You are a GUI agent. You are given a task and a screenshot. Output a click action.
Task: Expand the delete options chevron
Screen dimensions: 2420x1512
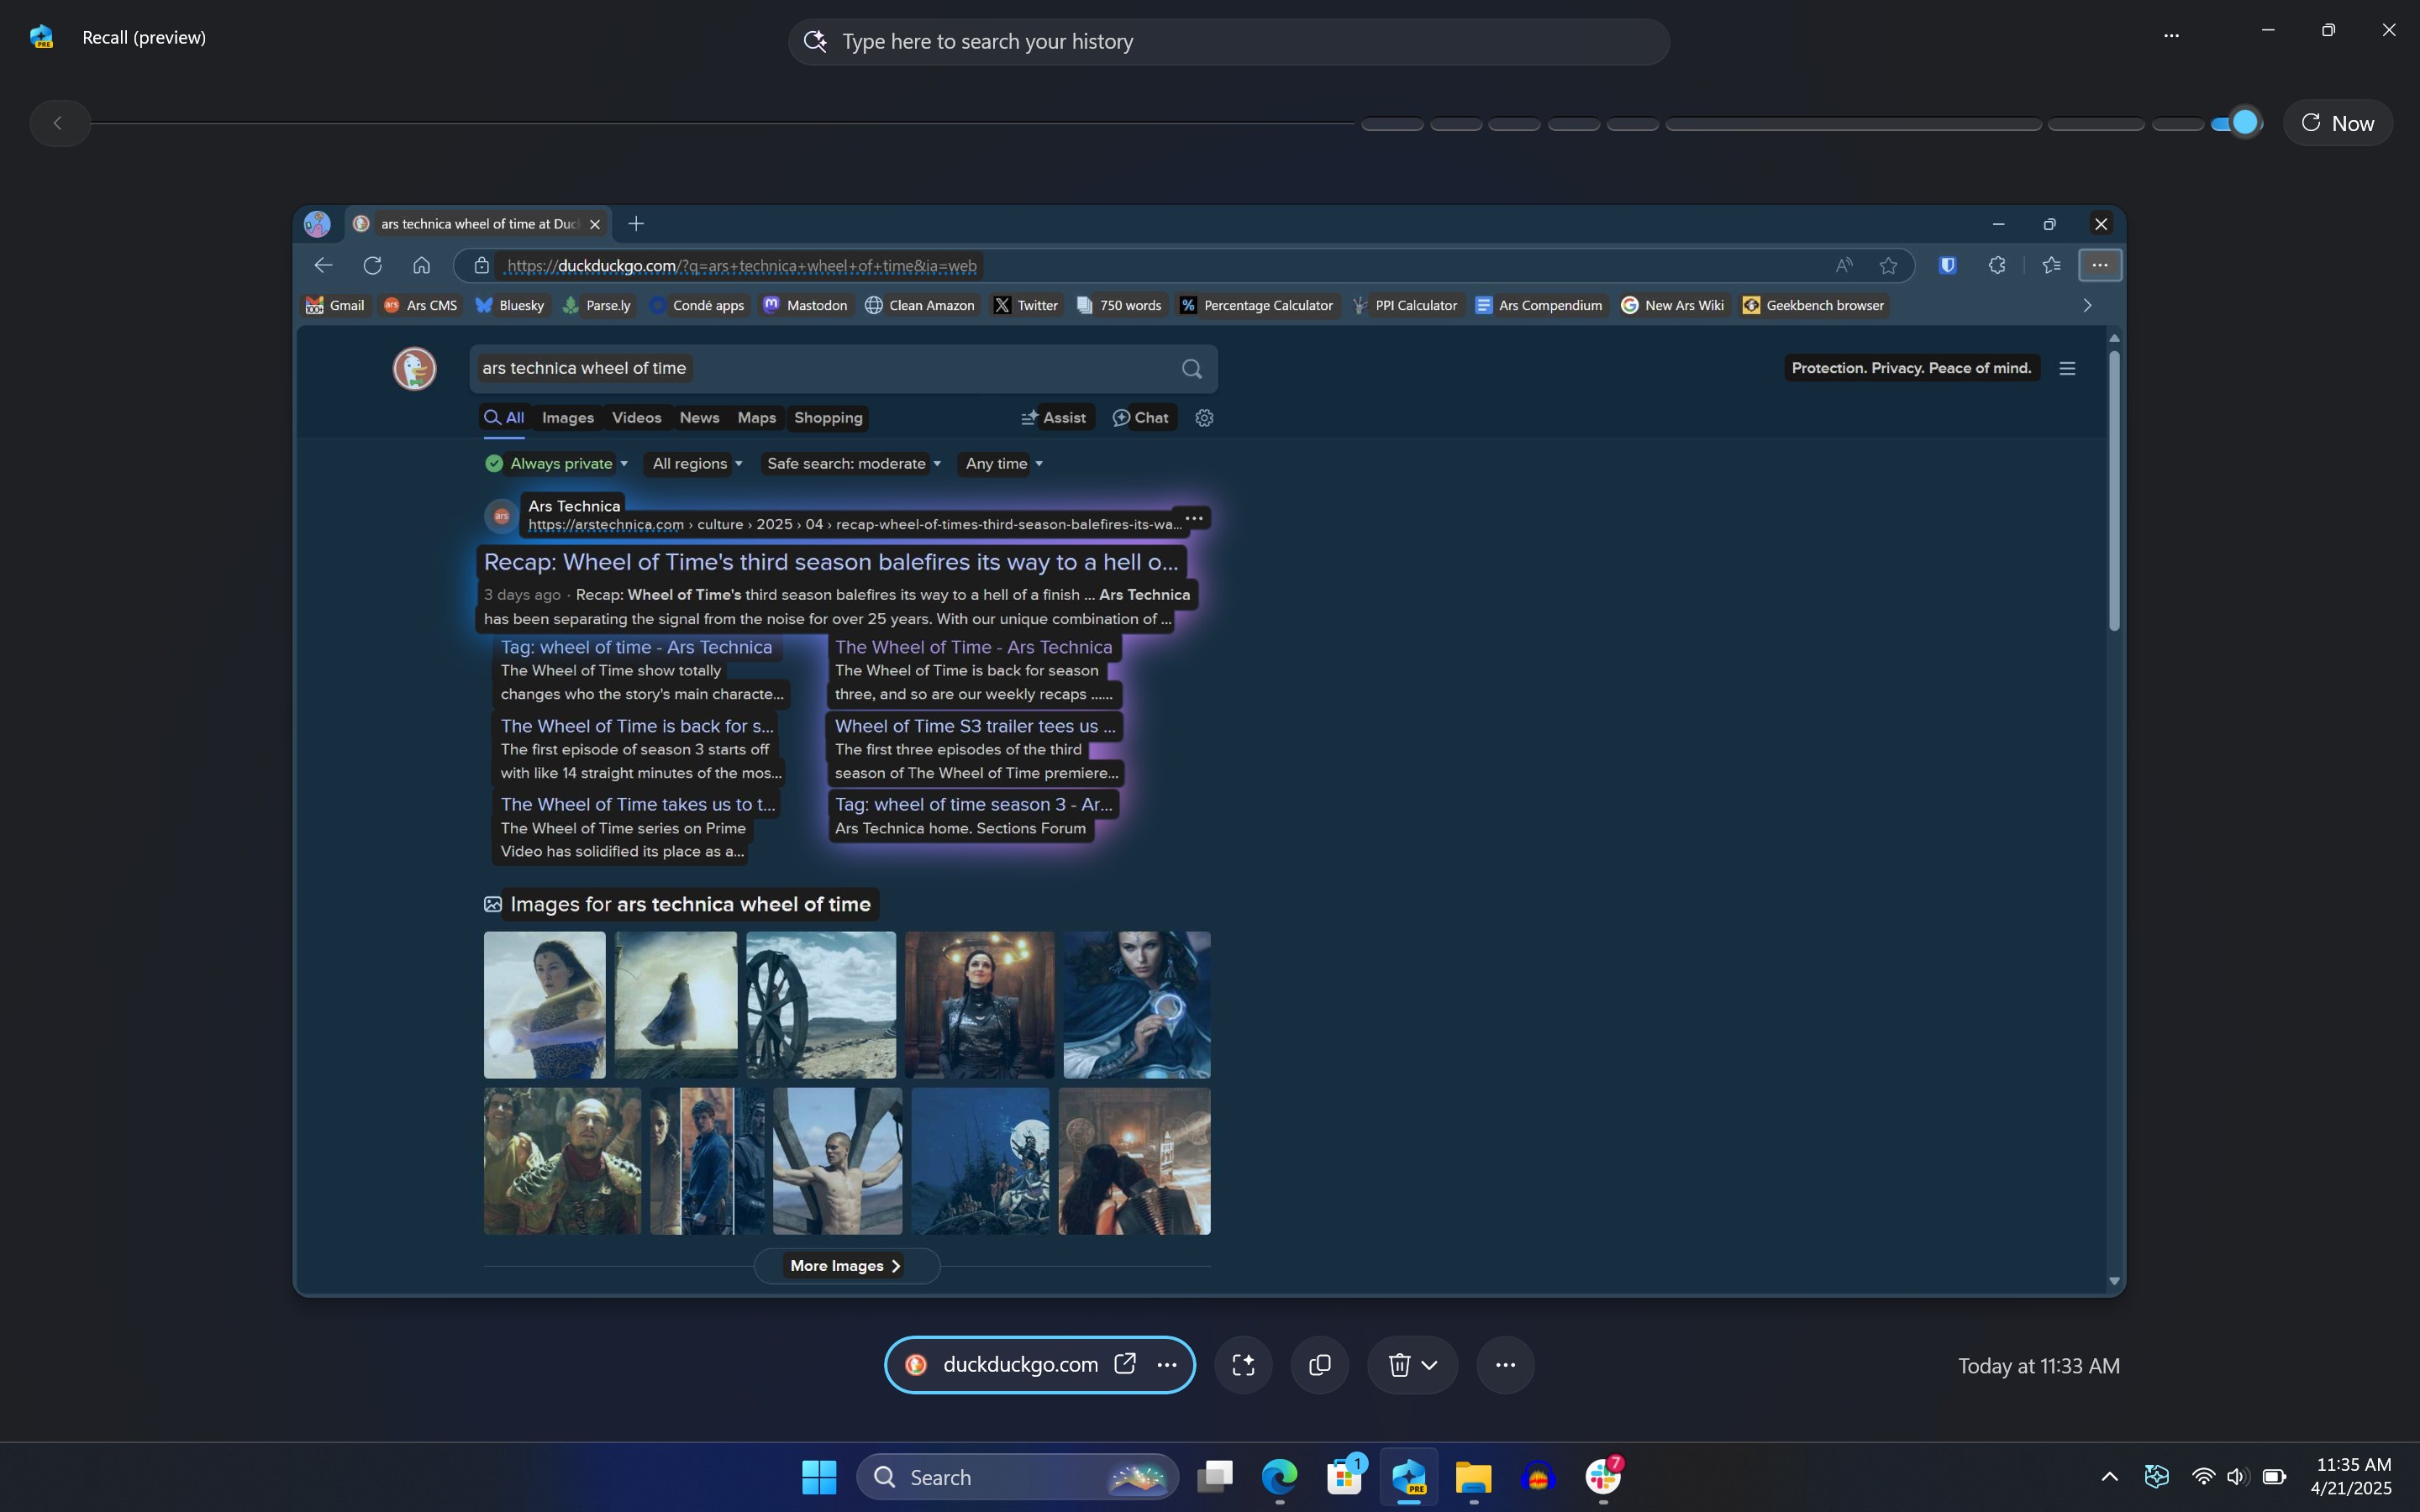click(1430, 1365)
